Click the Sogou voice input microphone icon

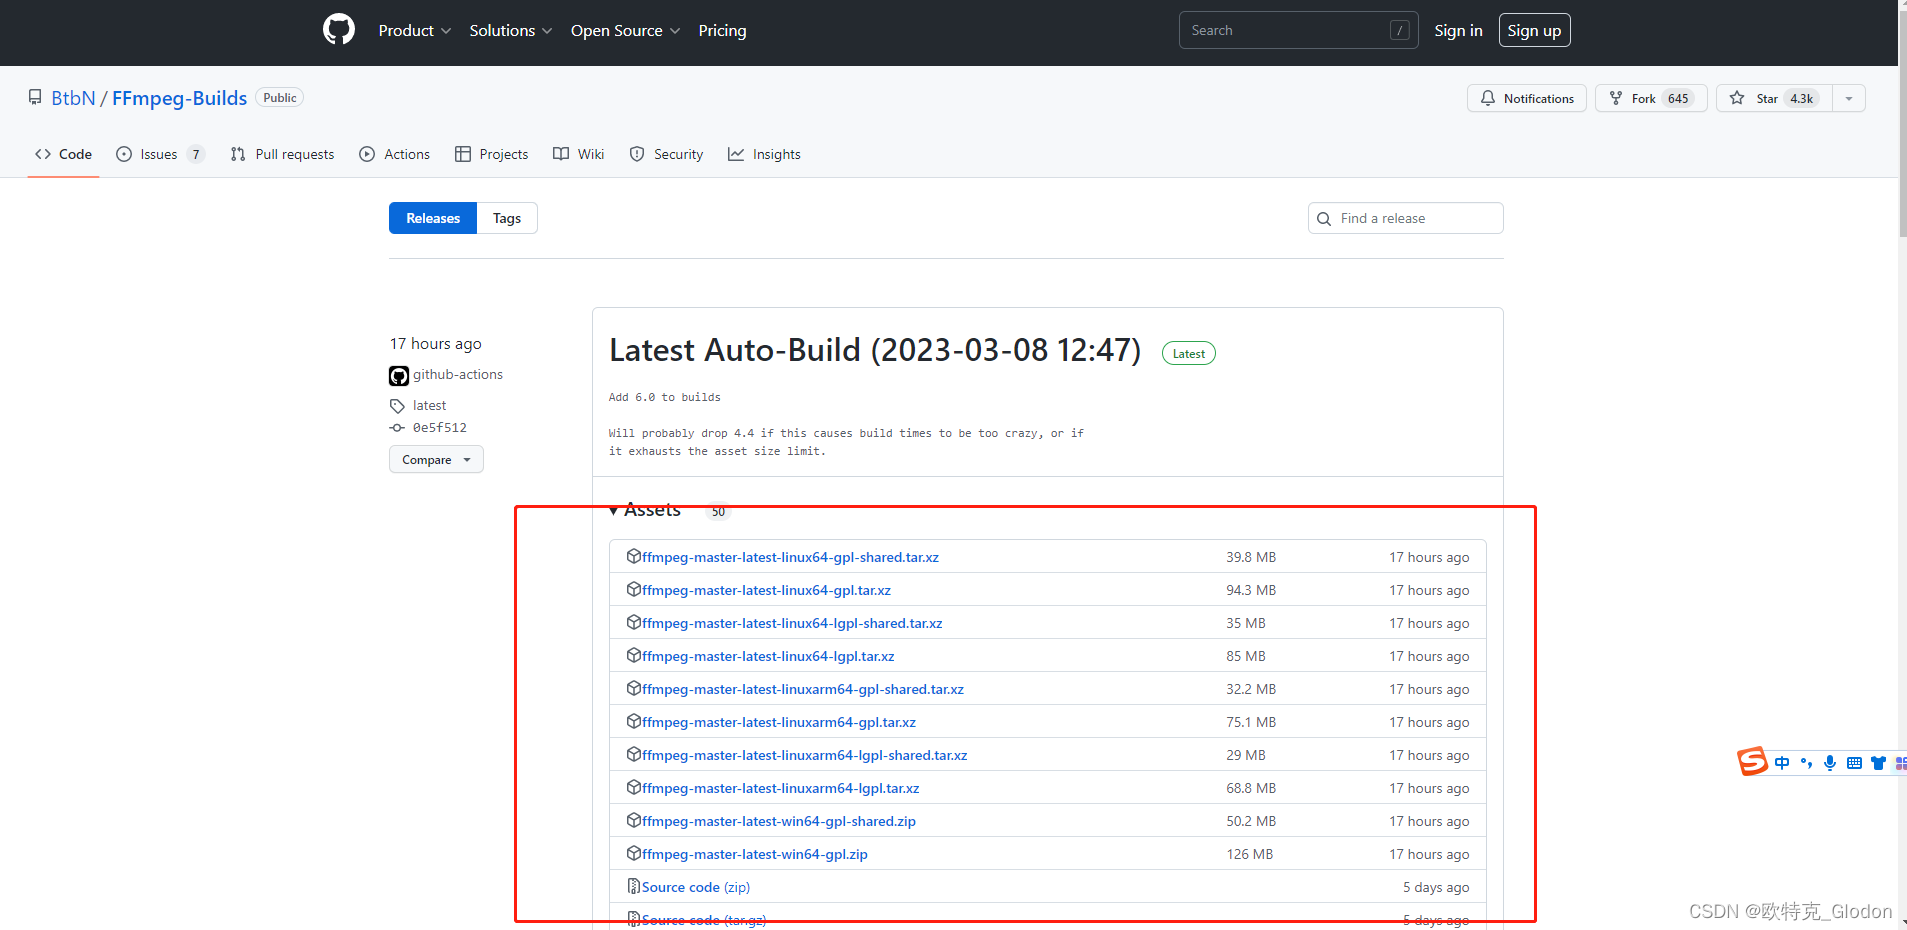(x=1830, y=763)
